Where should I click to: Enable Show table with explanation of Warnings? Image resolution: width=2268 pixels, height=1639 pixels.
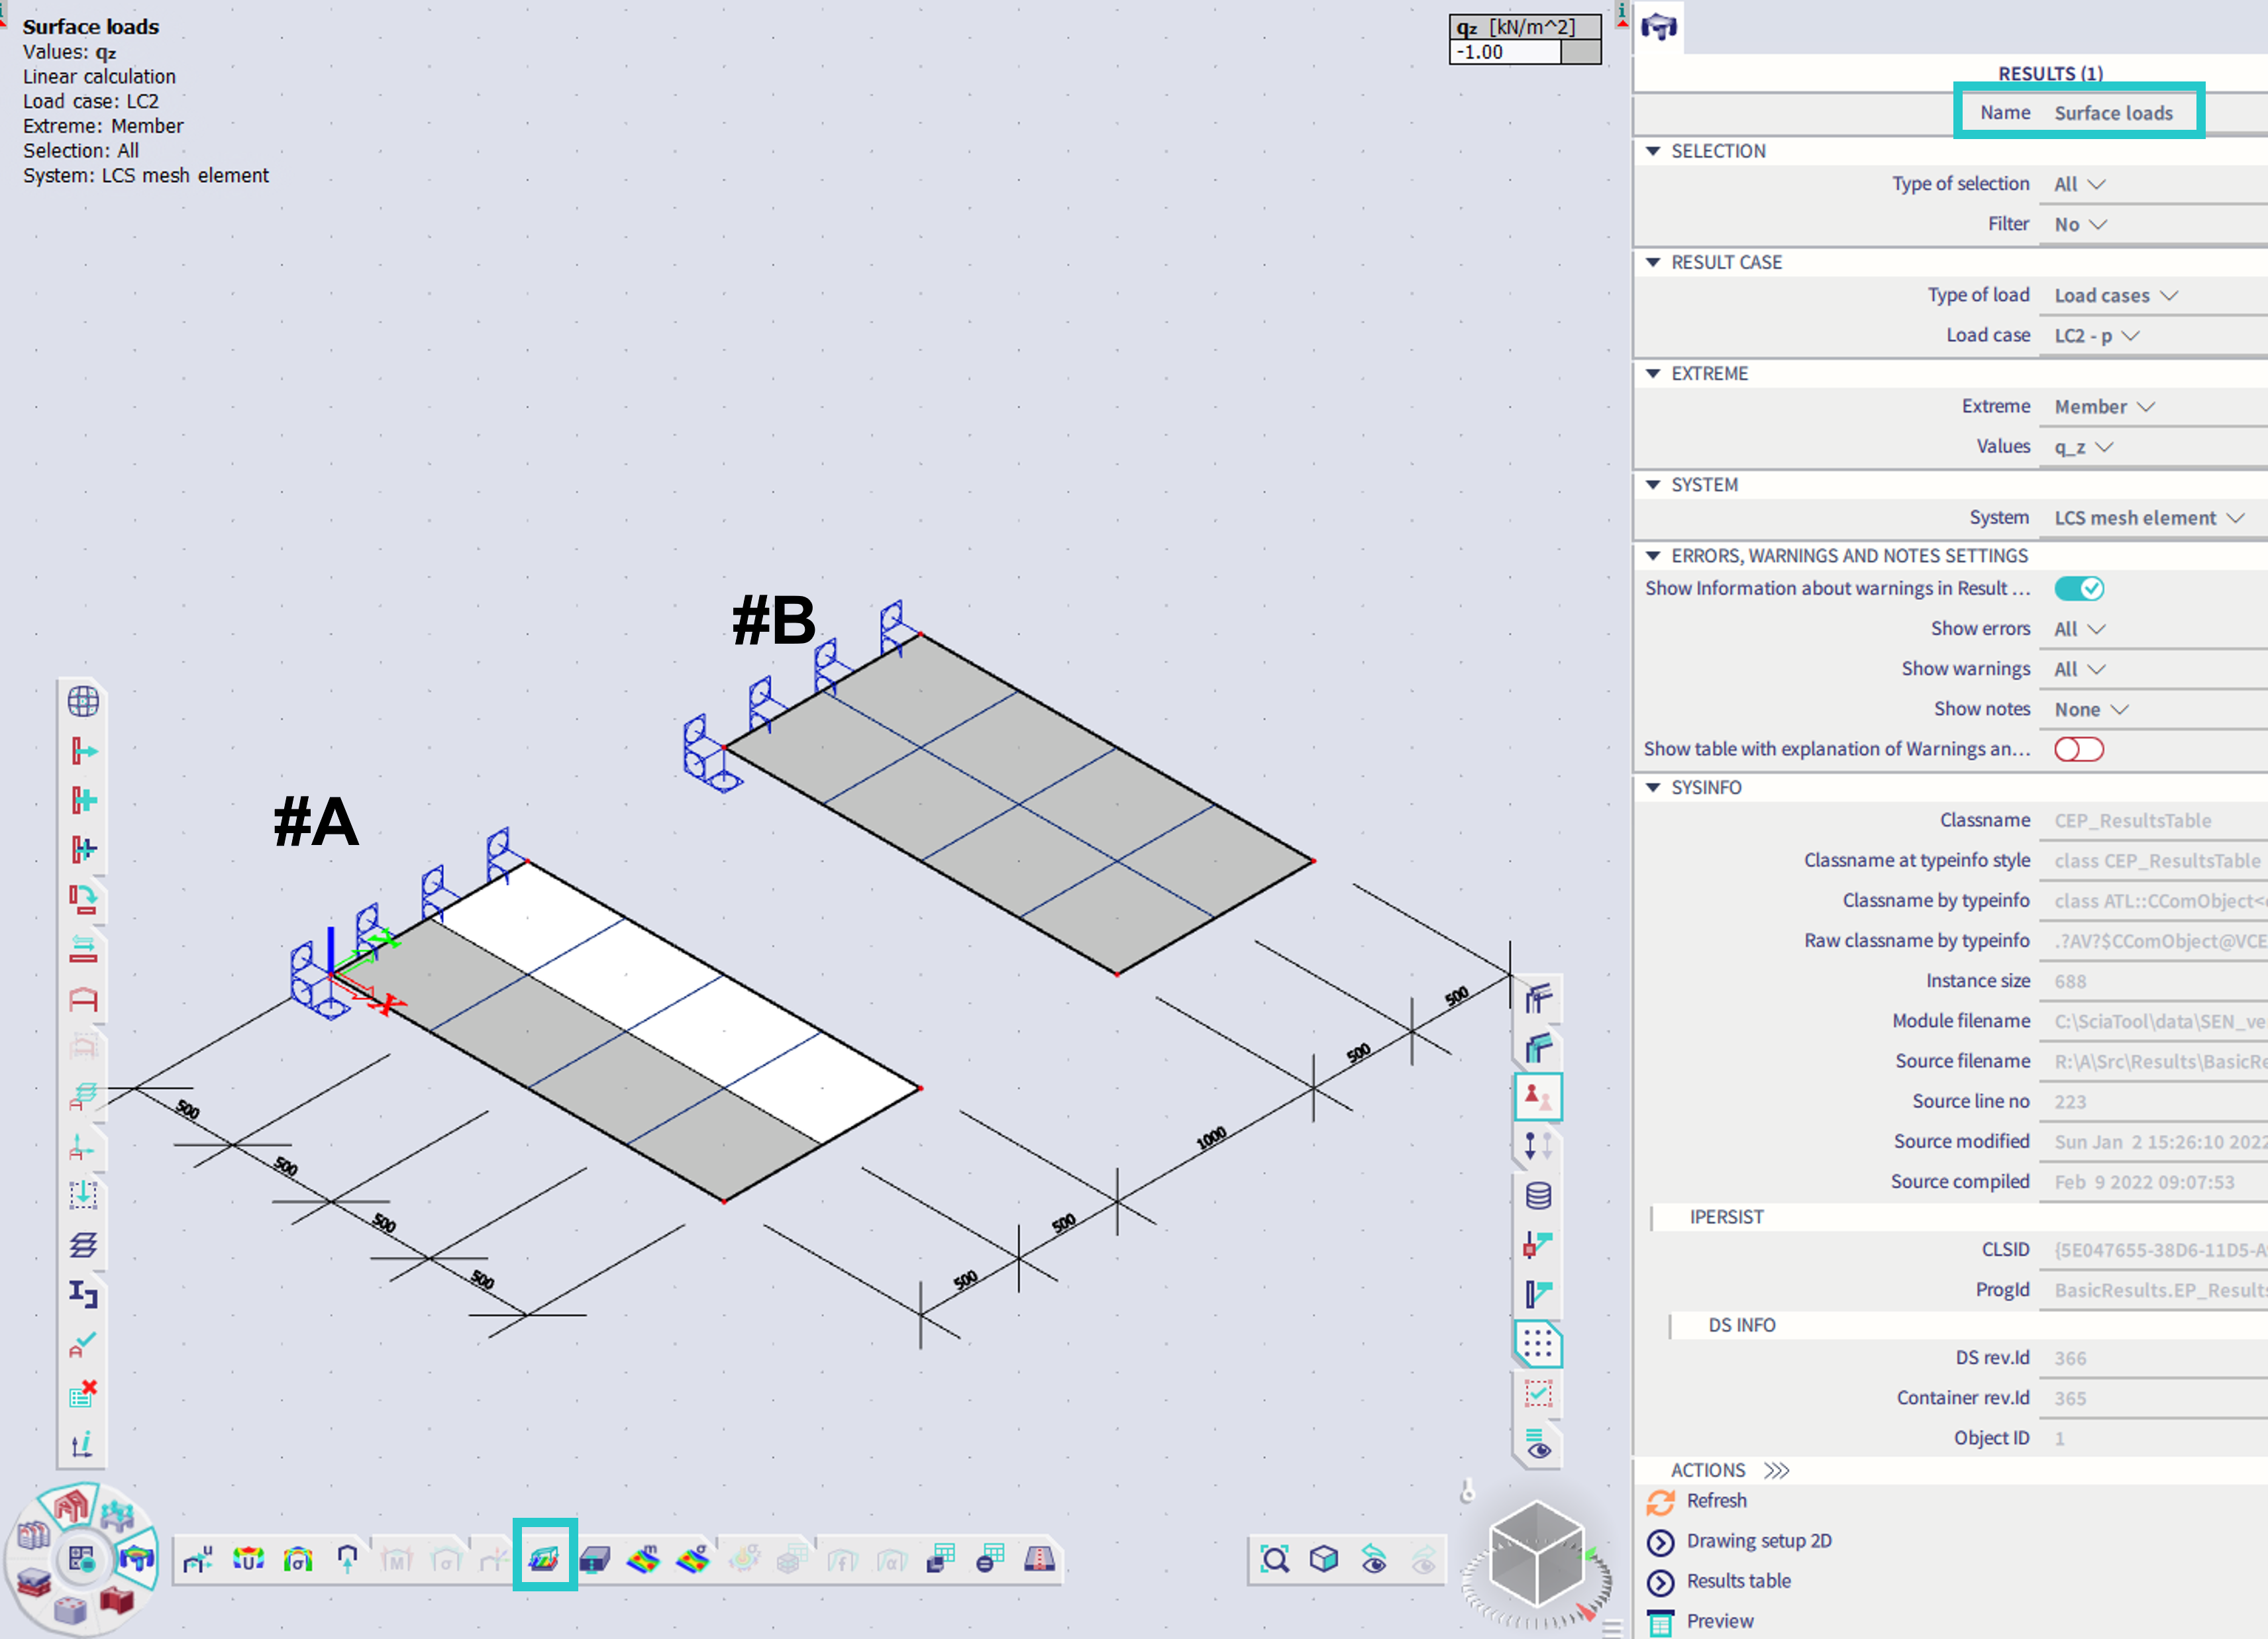[x=2079, y=749]
